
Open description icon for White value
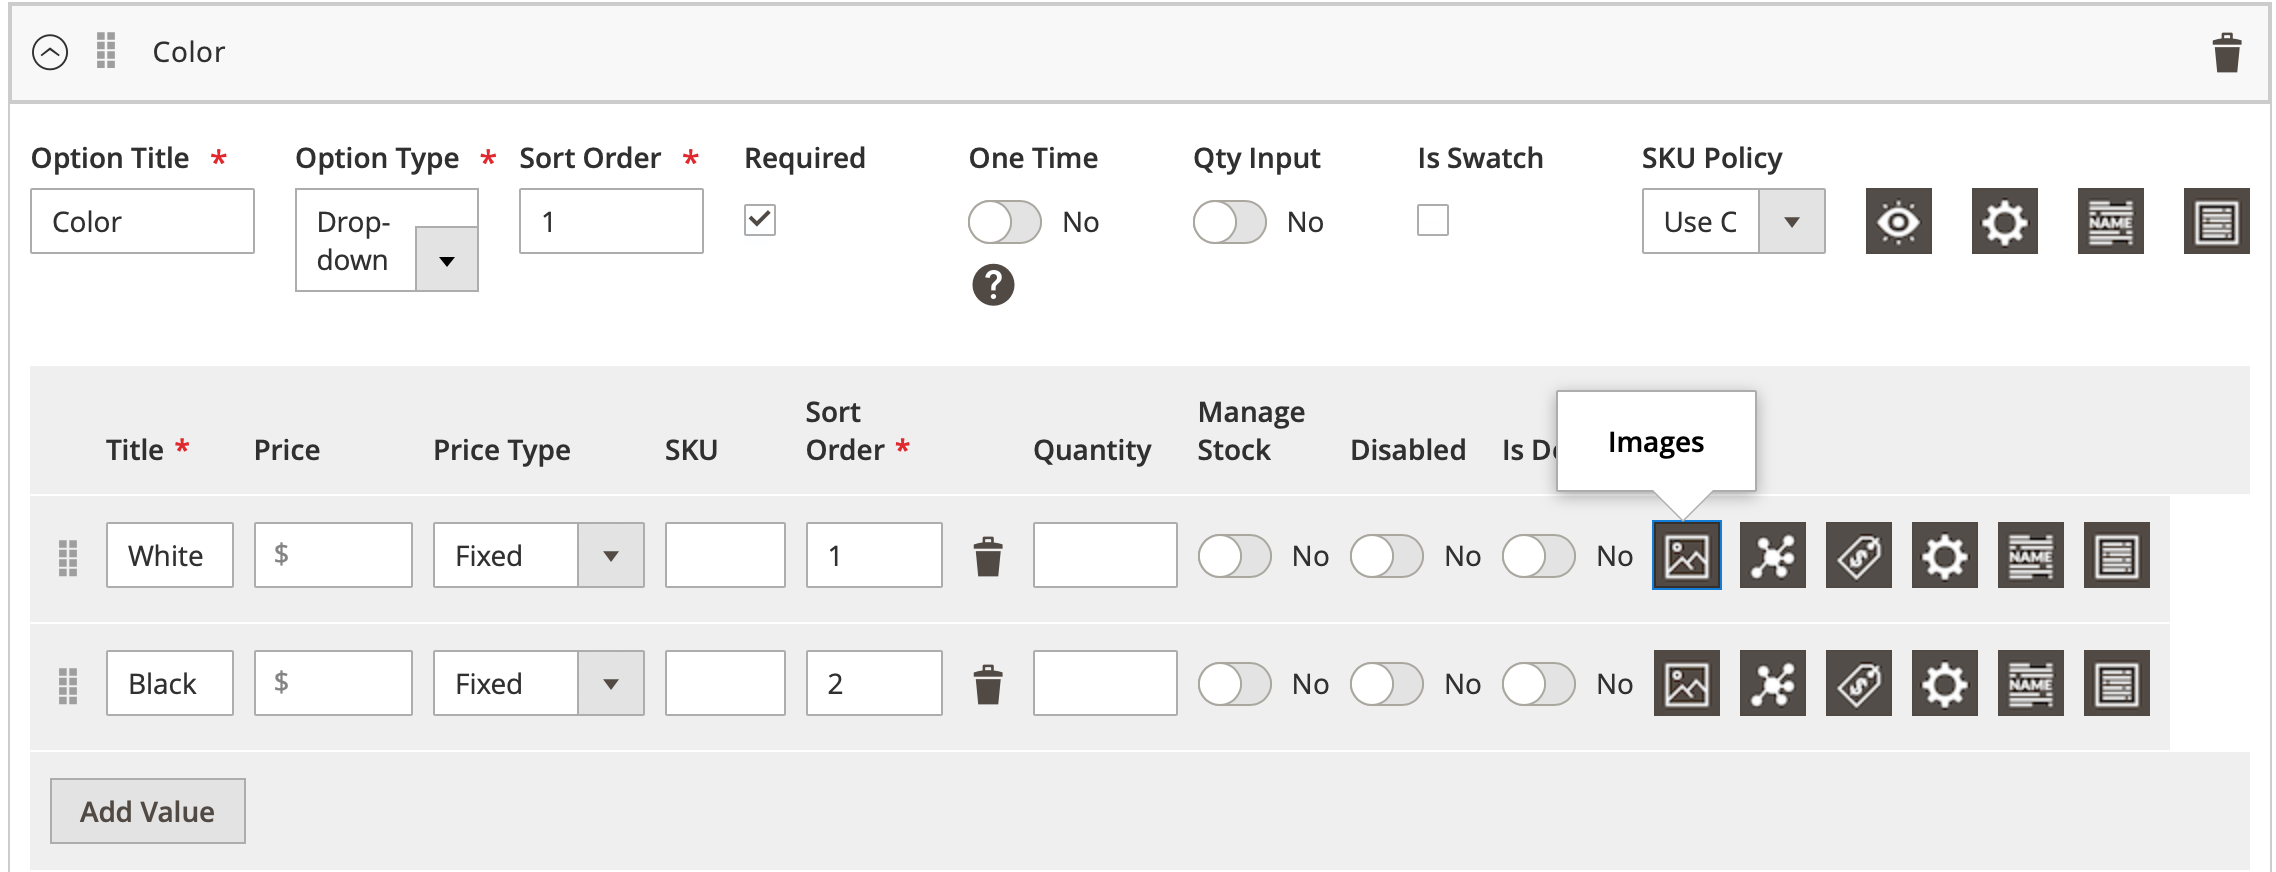pyautogui.click(x=2117, y=555)
